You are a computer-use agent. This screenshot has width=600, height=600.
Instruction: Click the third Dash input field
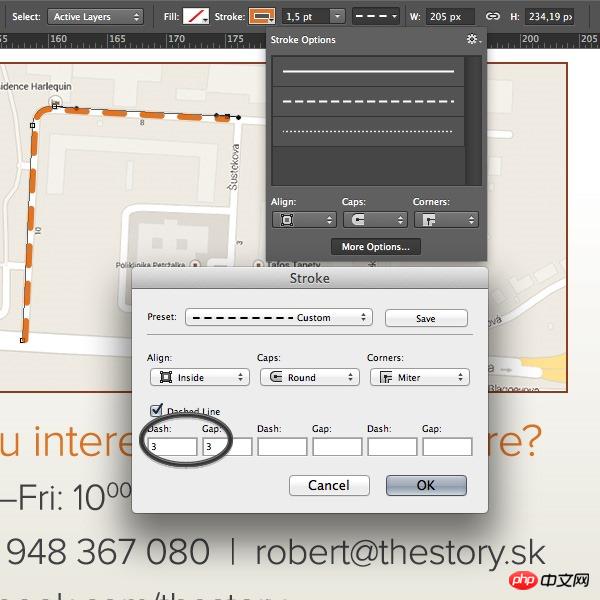click(x=392, y=447)
